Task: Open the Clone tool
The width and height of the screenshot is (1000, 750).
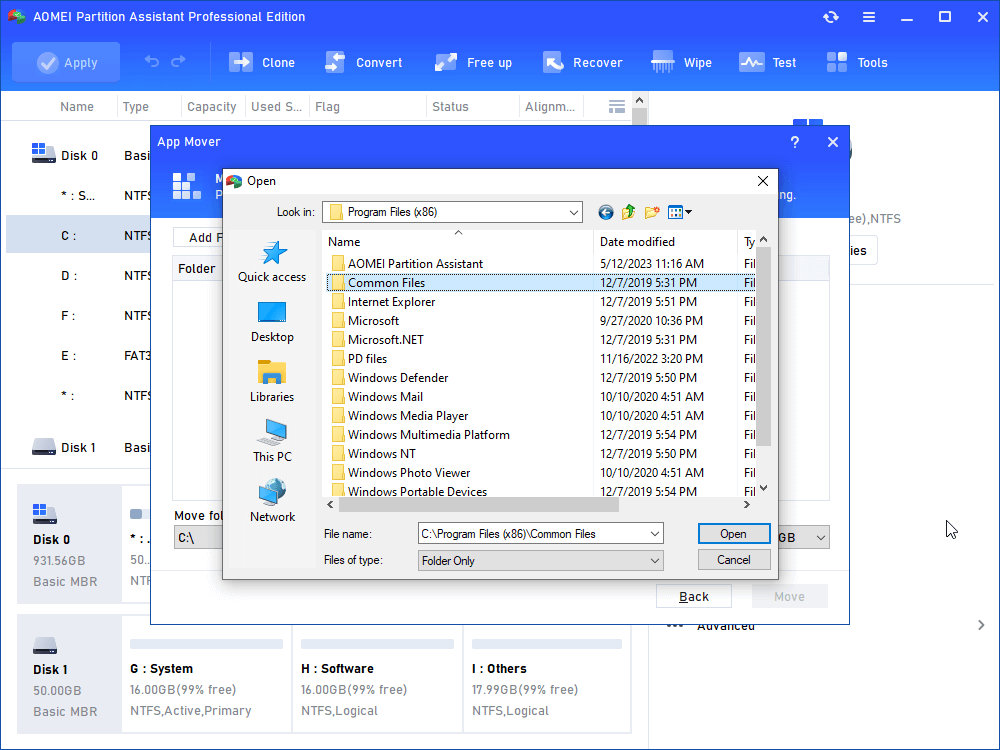Action: [262, 62]
